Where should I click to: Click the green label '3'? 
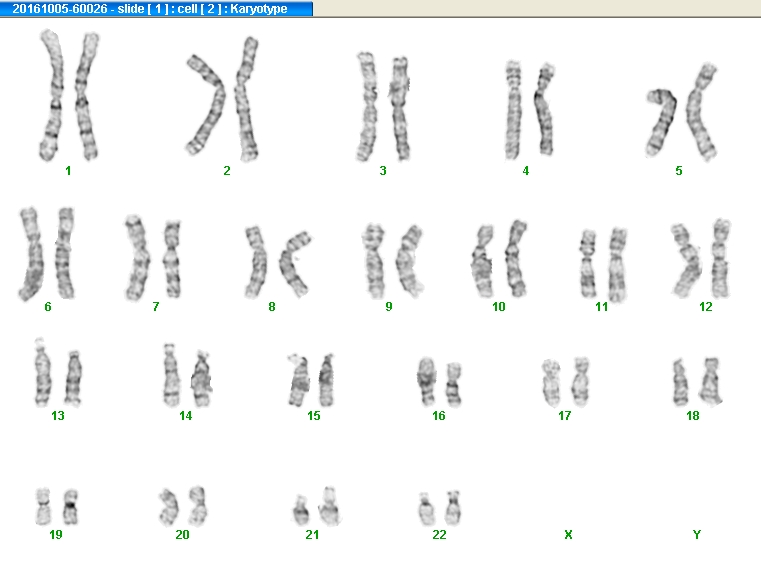pos(383,171)
